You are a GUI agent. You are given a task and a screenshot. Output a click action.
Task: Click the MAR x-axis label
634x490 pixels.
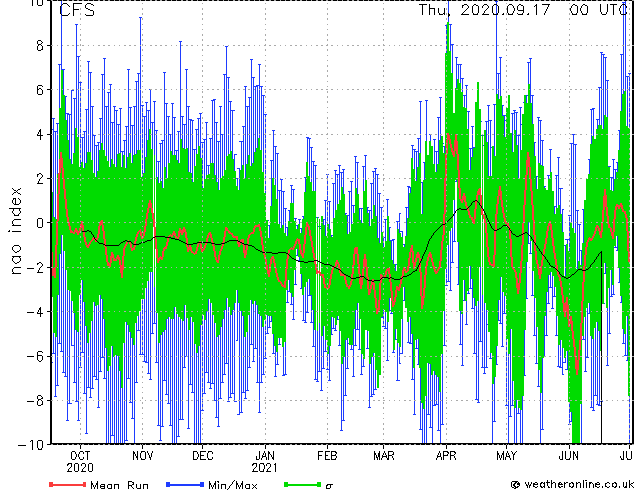pyautogui.click(x=384, y=456)
